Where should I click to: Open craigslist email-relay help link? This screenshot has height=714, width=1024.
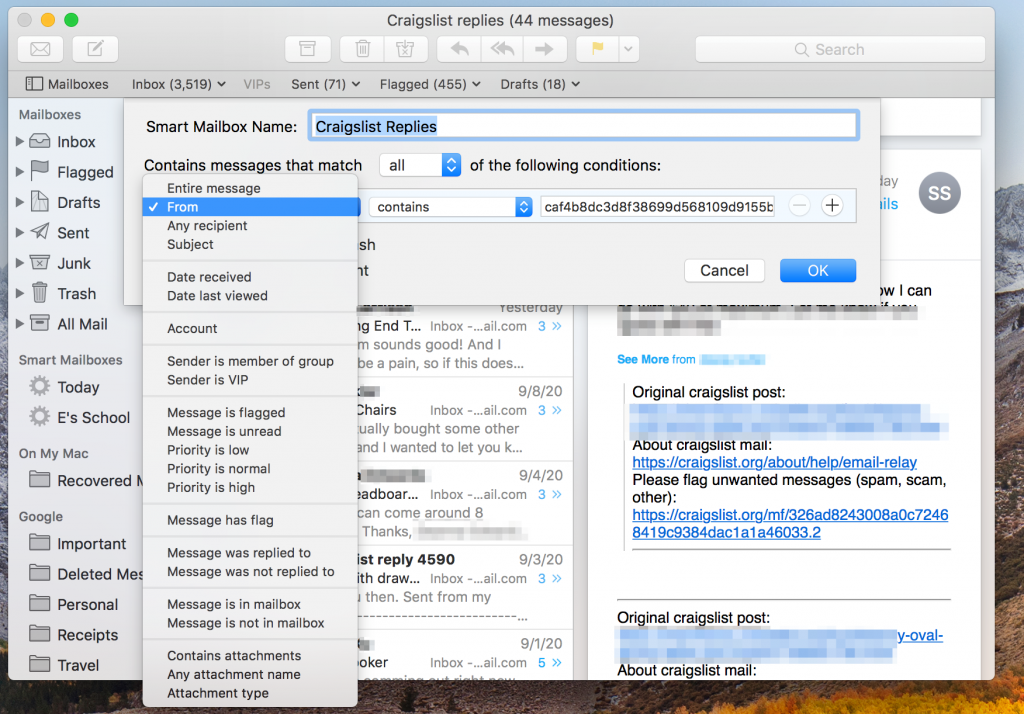[x=775, y=462]
